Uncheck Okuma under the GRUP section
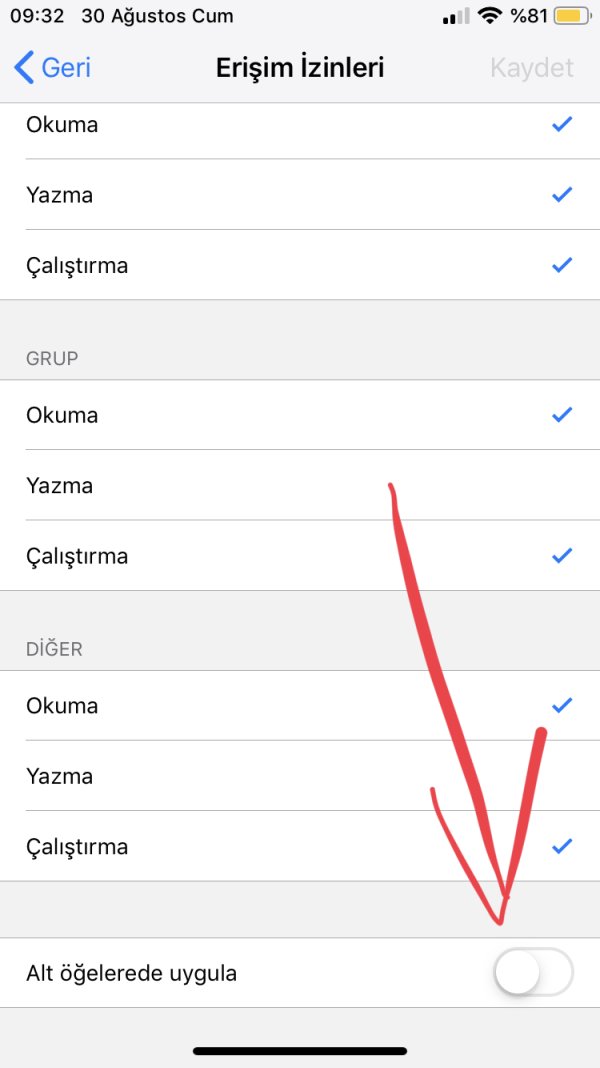The width and height of the screenshot is (600, 1068). (300, 415)
